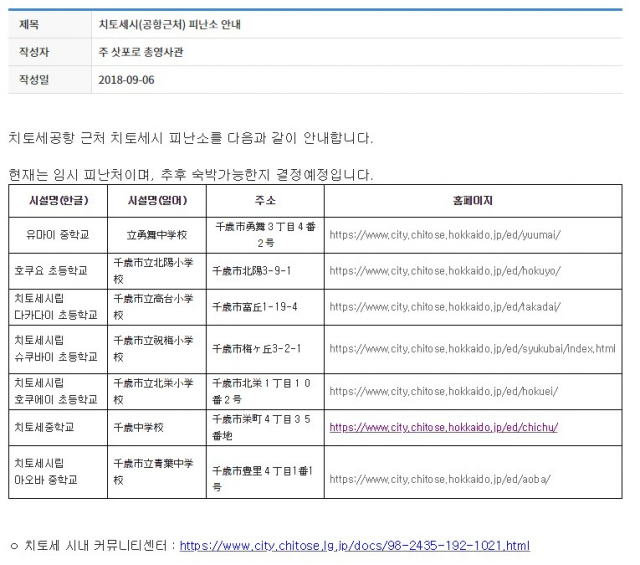Select Japanese name 千歳市立高台小学校
This screenshot has width=640, height=565.
click(153, 307)
